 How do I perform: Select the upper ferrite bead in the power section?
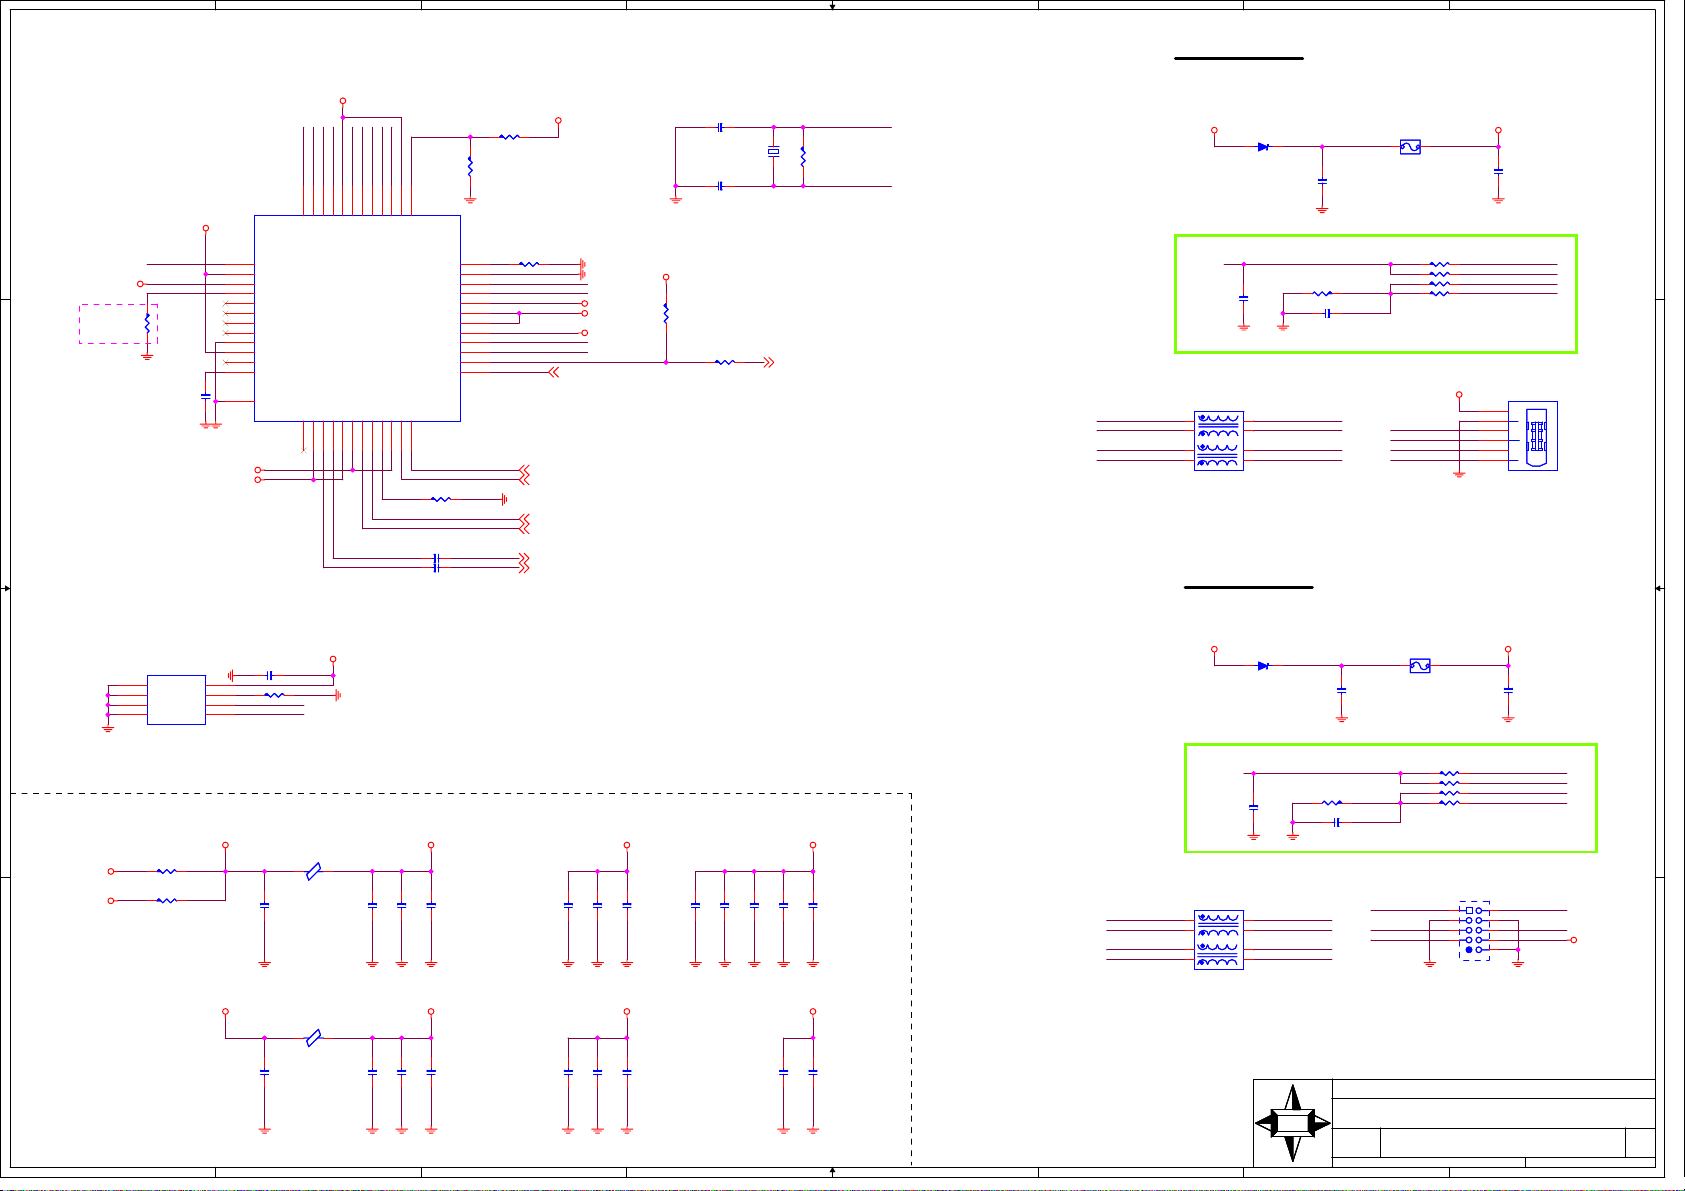coord(314,872)
